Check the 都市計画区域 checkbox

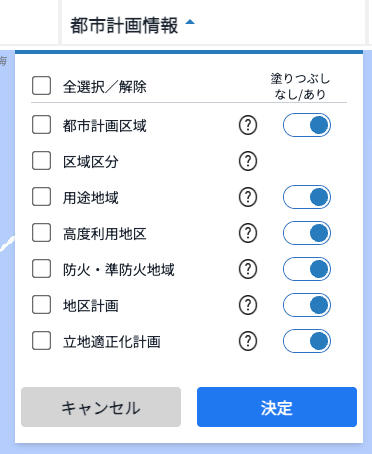41,125
